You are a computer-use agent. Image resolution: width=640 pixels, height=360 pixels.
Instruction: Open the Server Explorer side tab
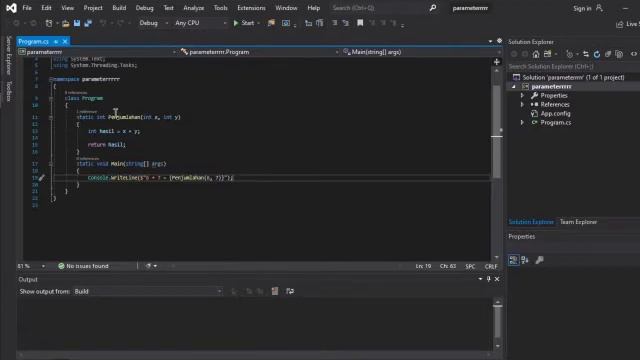tap(9, 55)
